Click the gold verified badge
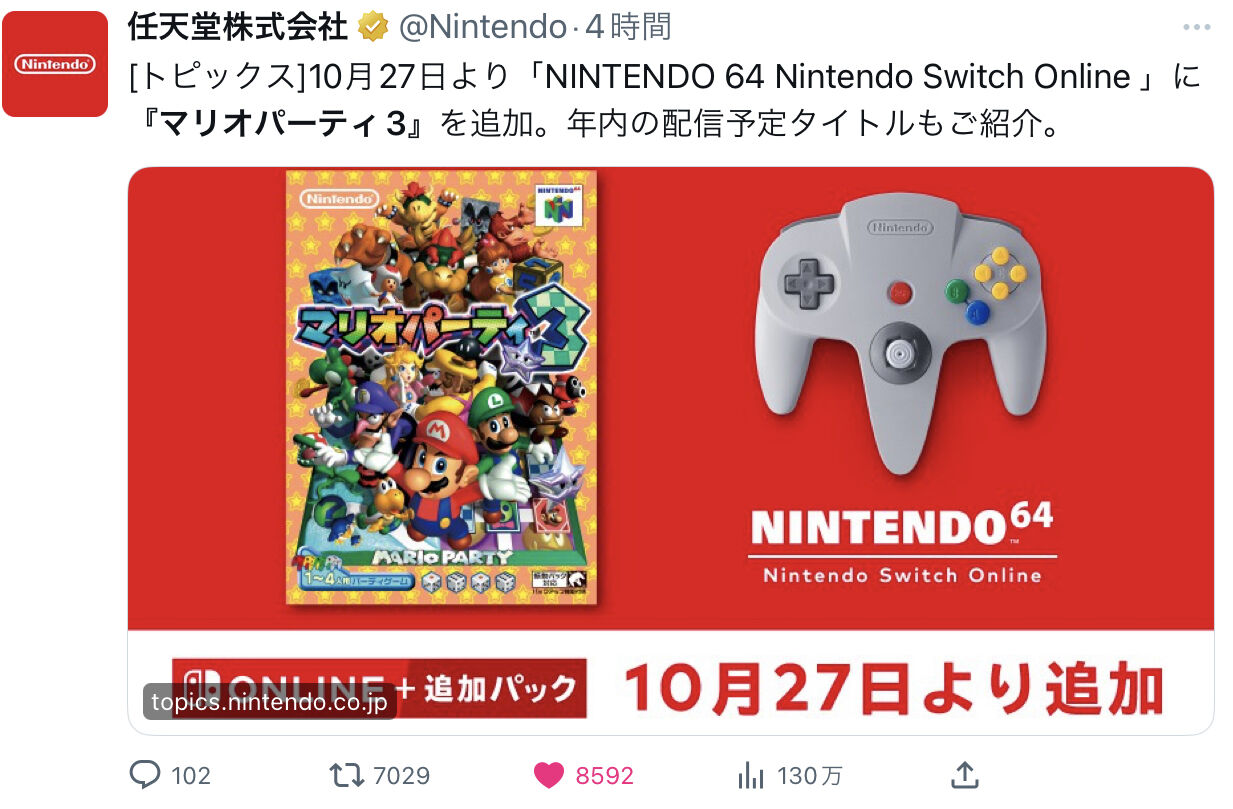Viewport: 1233px width, 809px height. click(373, 28)
